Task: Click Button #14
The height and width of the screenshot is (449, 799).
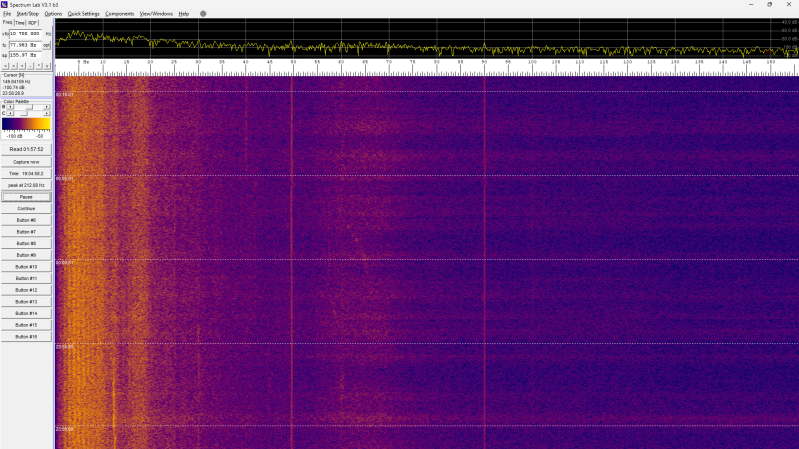Action: click(26, 313)
